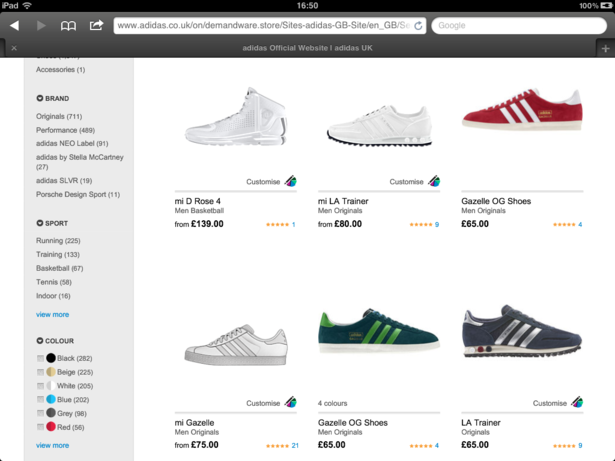This screenshot has height=461, width=615.
Task: Filter by Porsche Design Sport
Action: click(78, 195)
